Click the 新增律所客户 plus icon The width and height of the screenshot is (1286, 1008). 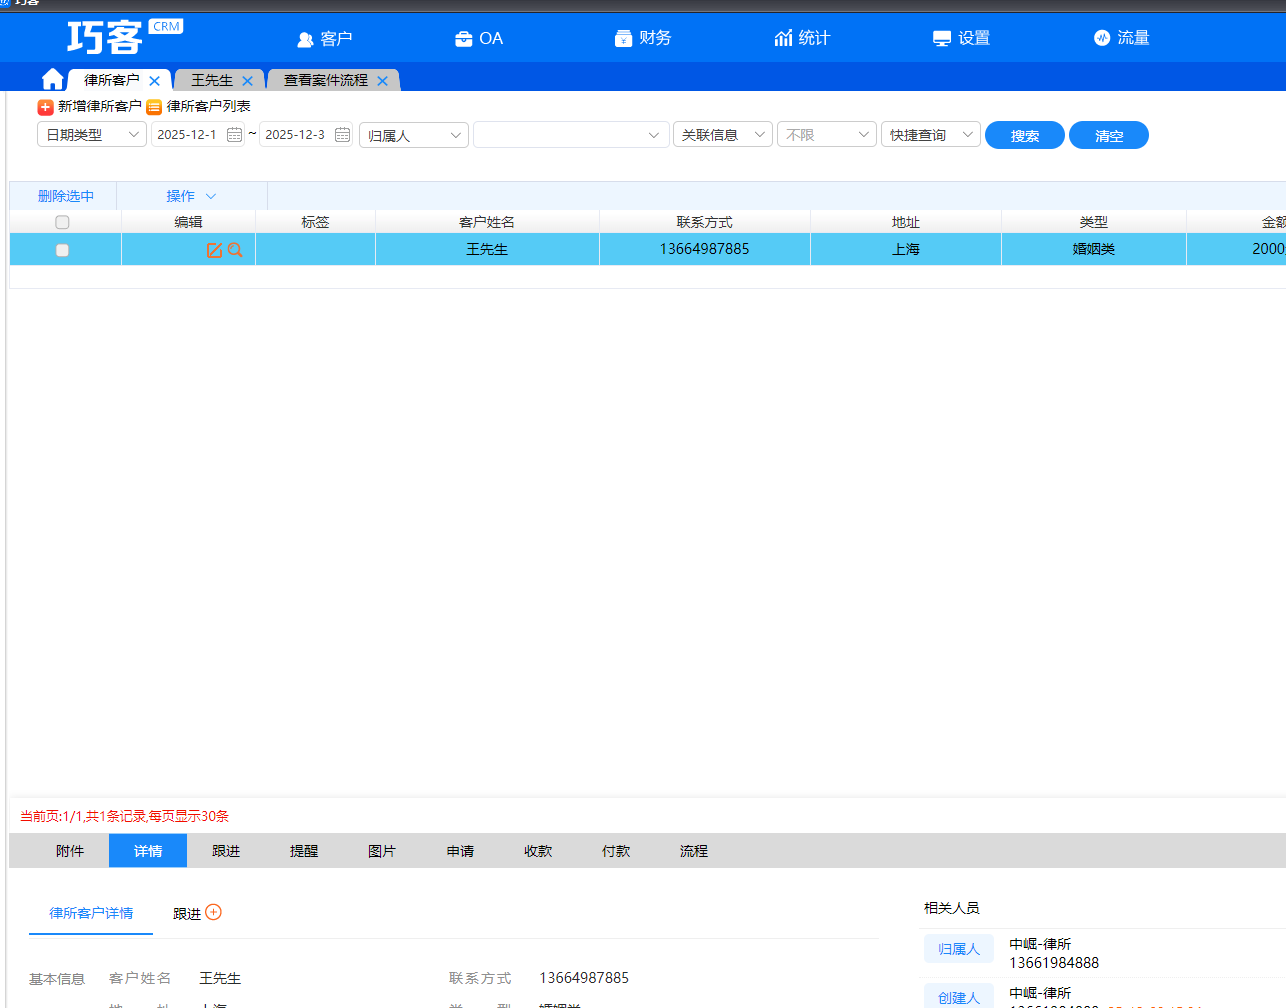pos(45,107)
